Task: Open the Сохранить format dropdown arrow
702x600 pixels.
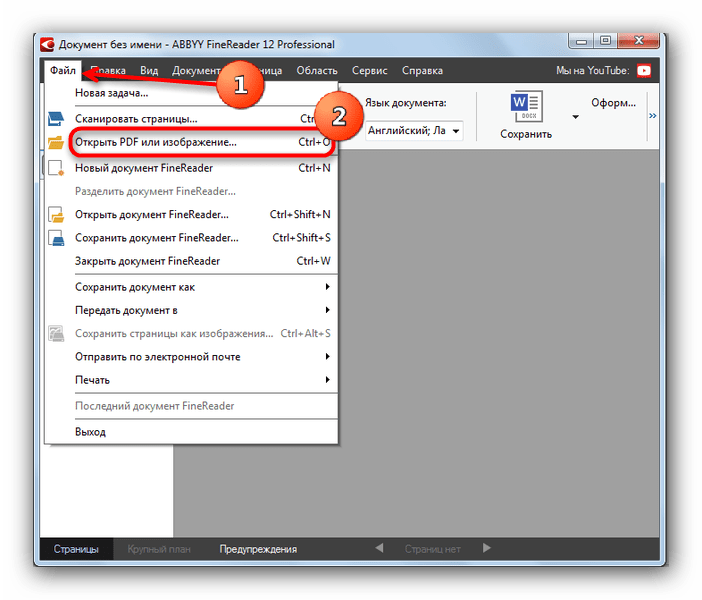Action: (575, 117)
